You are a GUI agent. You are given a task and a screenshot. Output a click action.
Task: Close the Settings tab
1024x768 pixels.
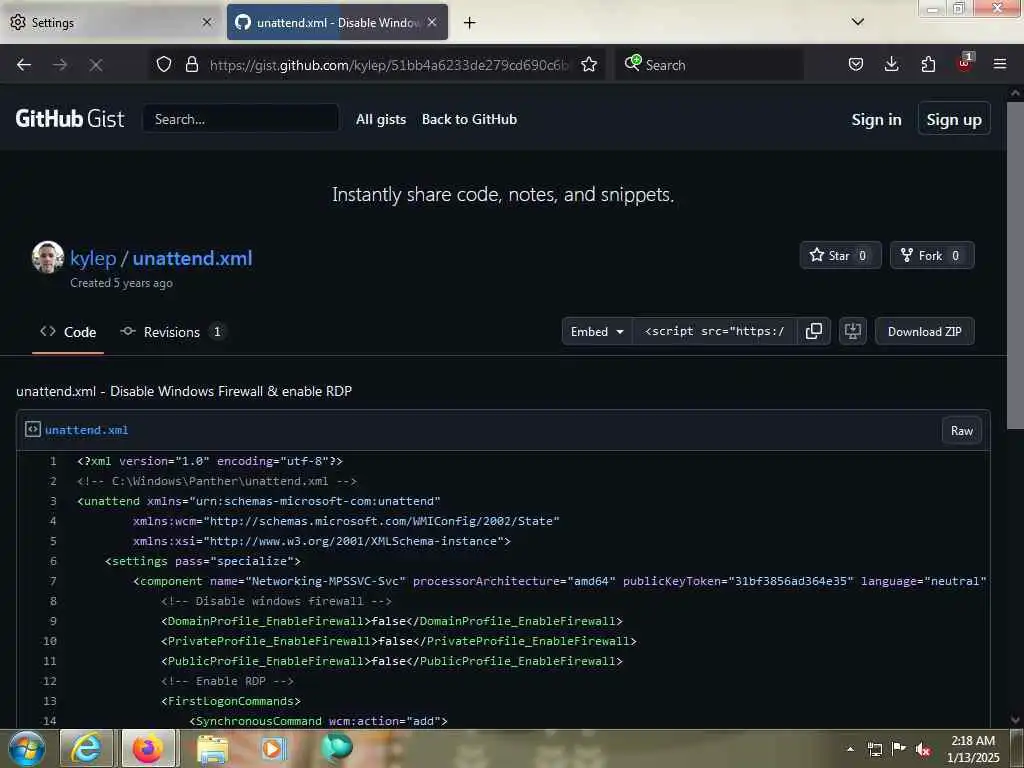coord(207,22)
